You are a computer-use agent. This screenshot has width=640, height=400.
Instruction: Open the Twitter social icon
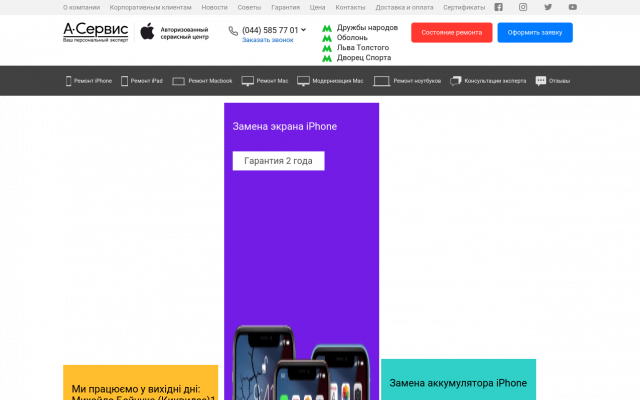(548, 7)
